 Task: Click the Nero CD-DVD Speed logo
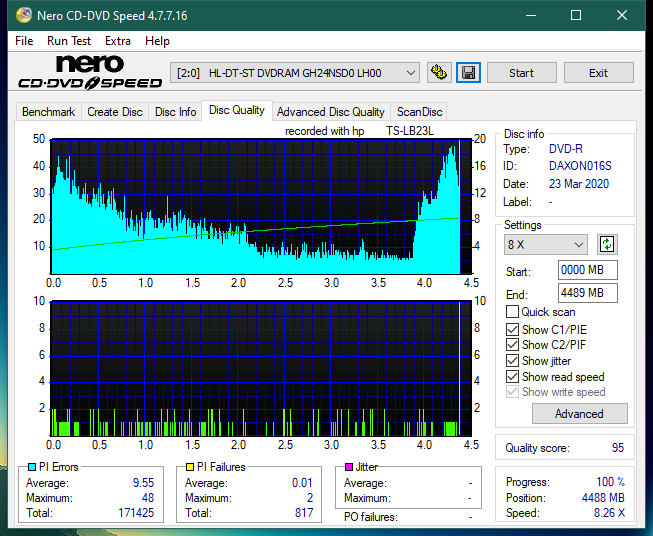tap(90, 72)
